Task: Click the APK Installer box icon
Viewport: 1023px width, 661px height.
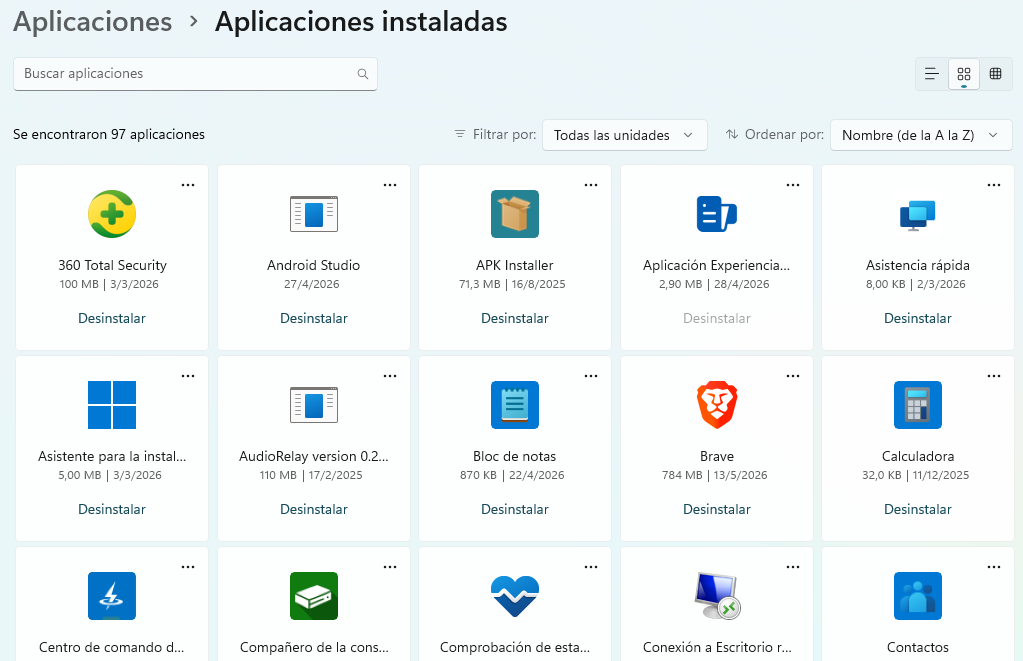Action: [x=515, y=214]
